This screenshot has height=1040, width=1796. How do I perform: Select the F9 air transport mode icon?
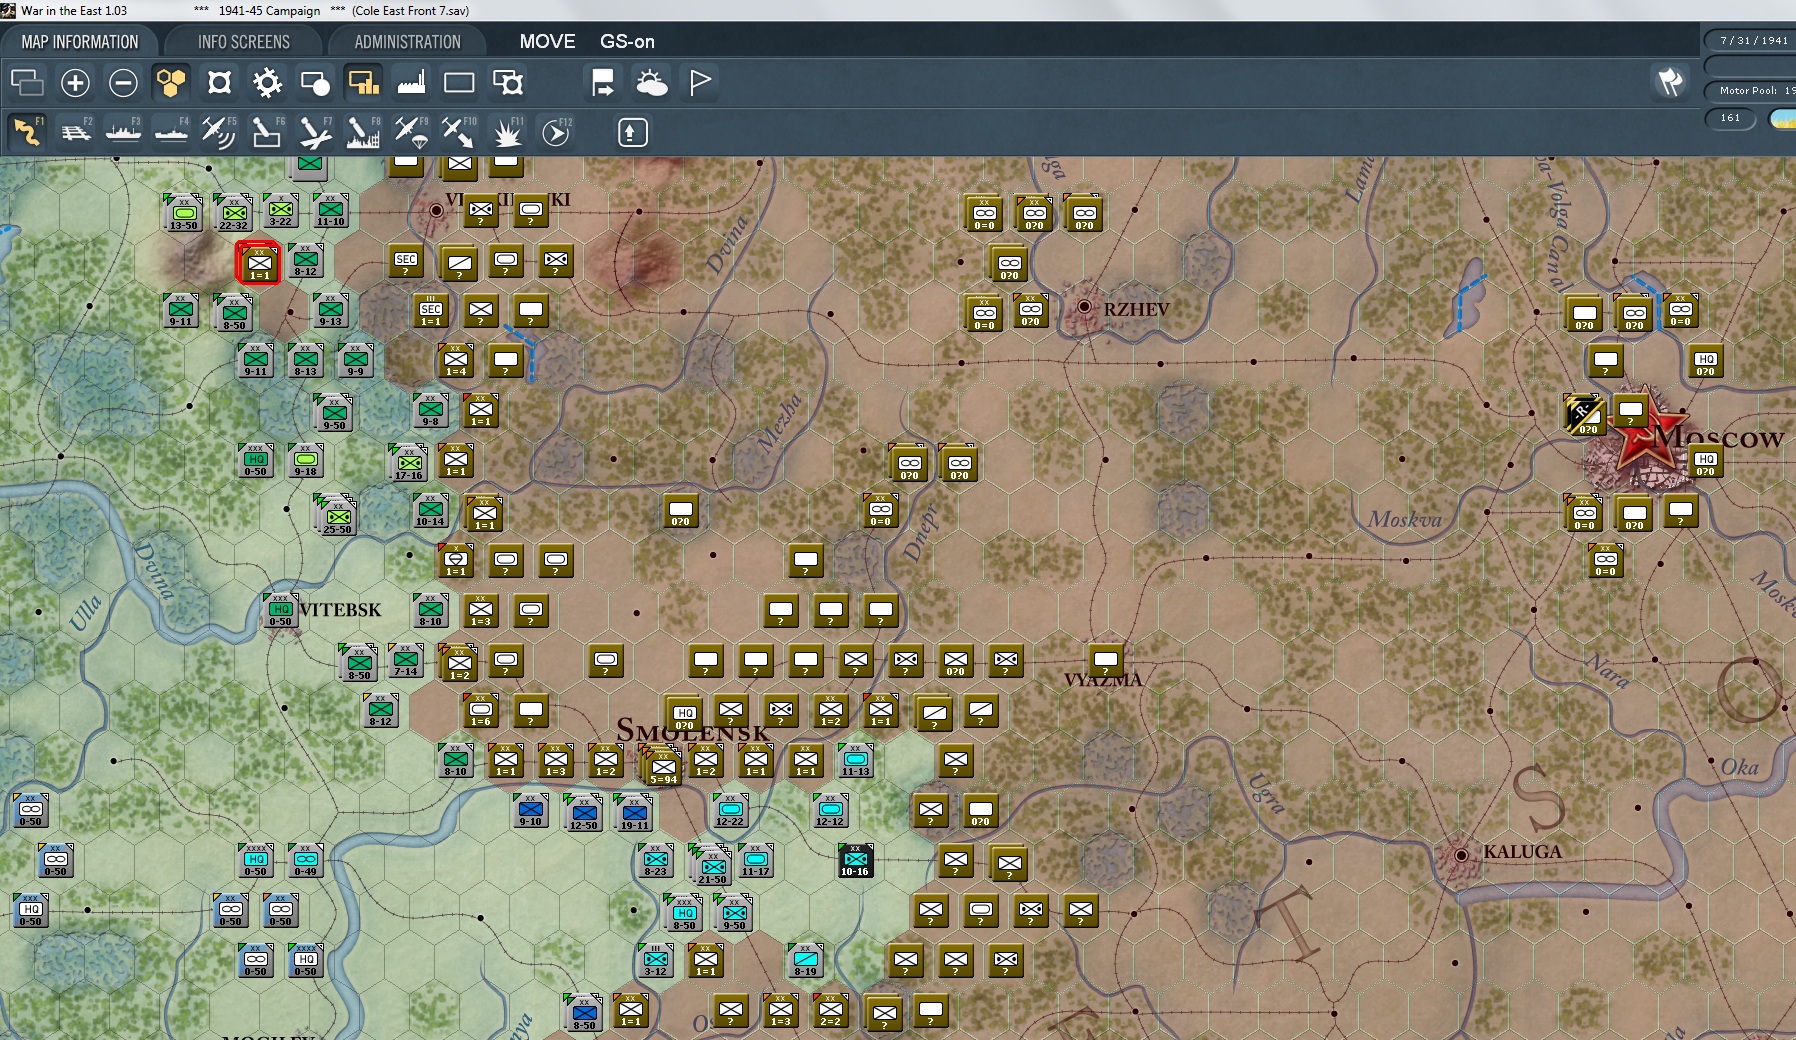tap(411, 132)
